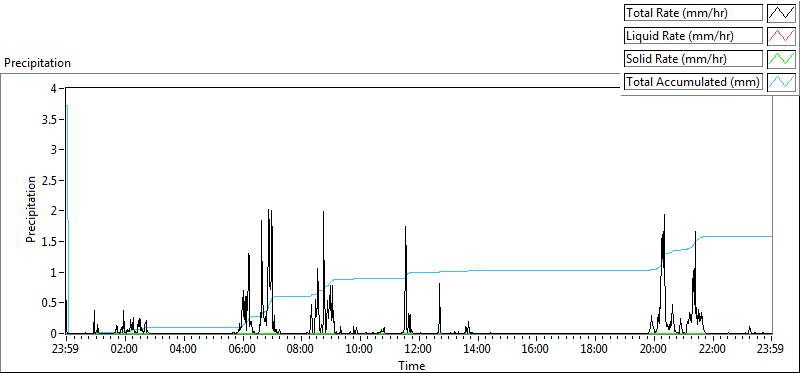The width and height of the screenshot is (800, 373).
Task: Click the 12:00 time axis tick label
Action: (x=419, y=350)
